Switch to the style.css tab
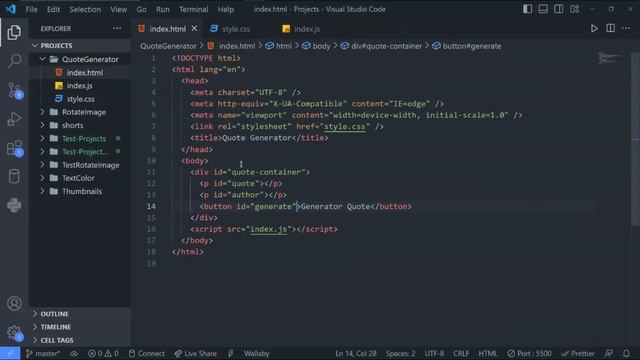Viewport: 640px width, 360px height. pos(236,29)
